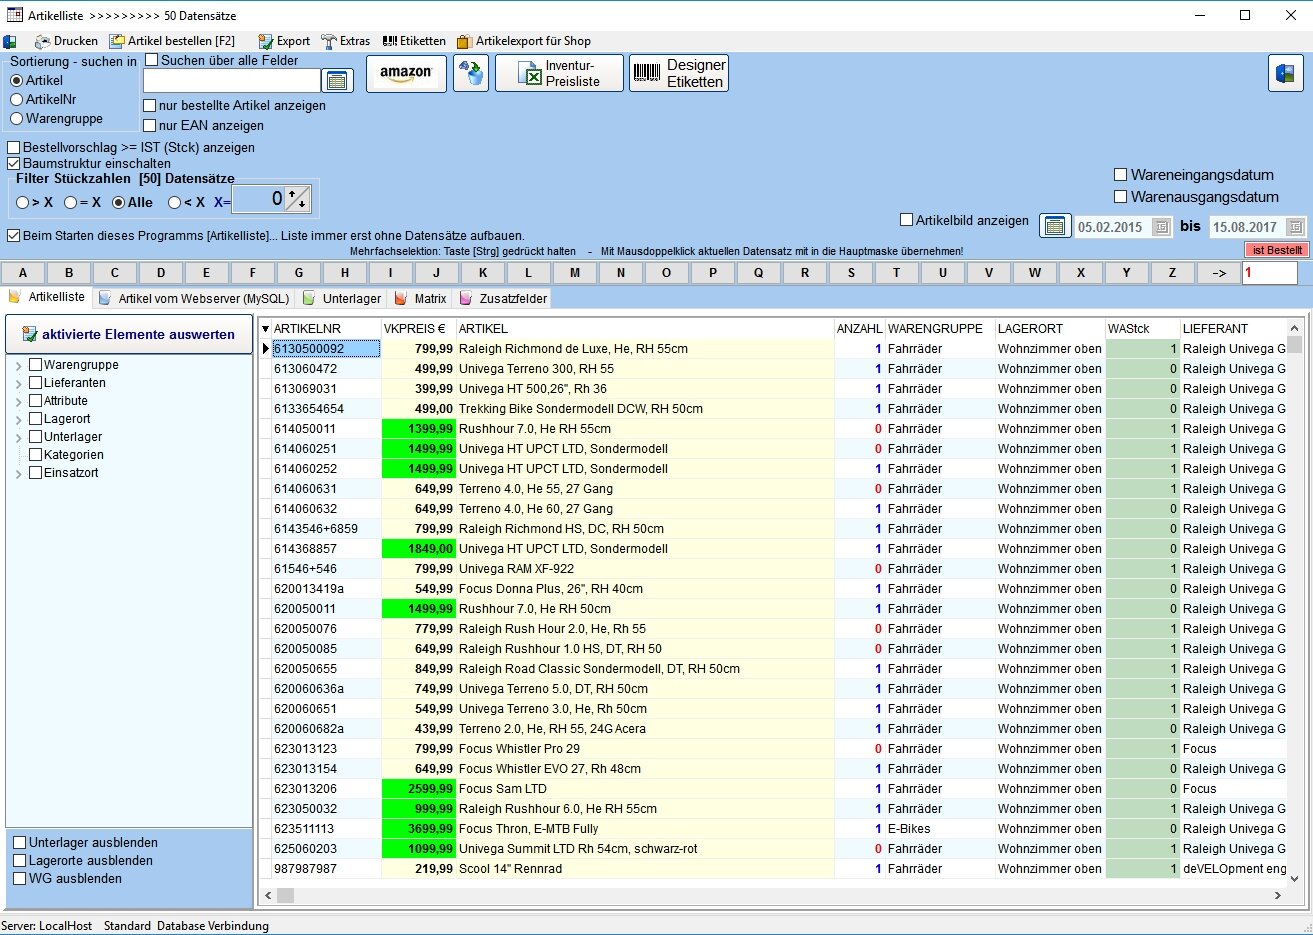Open the Extras menu
Viewport: 1313px width, 935px height.
click(x=345, y=41)
